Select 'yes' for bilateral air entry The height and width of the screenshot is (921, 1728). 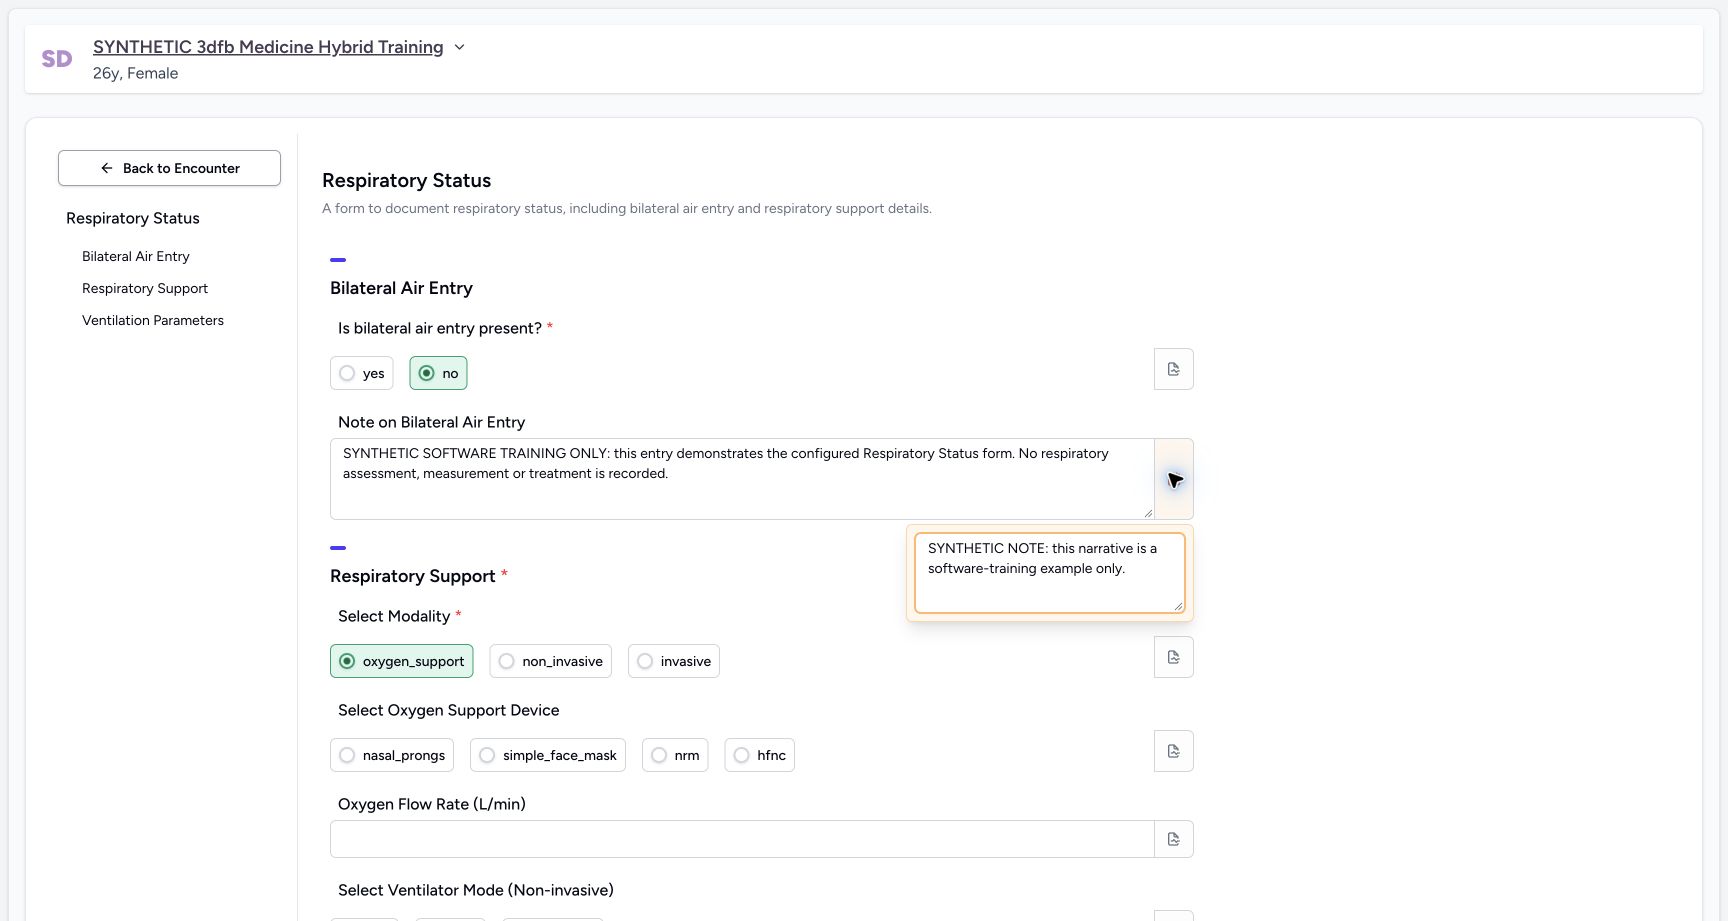362,373
